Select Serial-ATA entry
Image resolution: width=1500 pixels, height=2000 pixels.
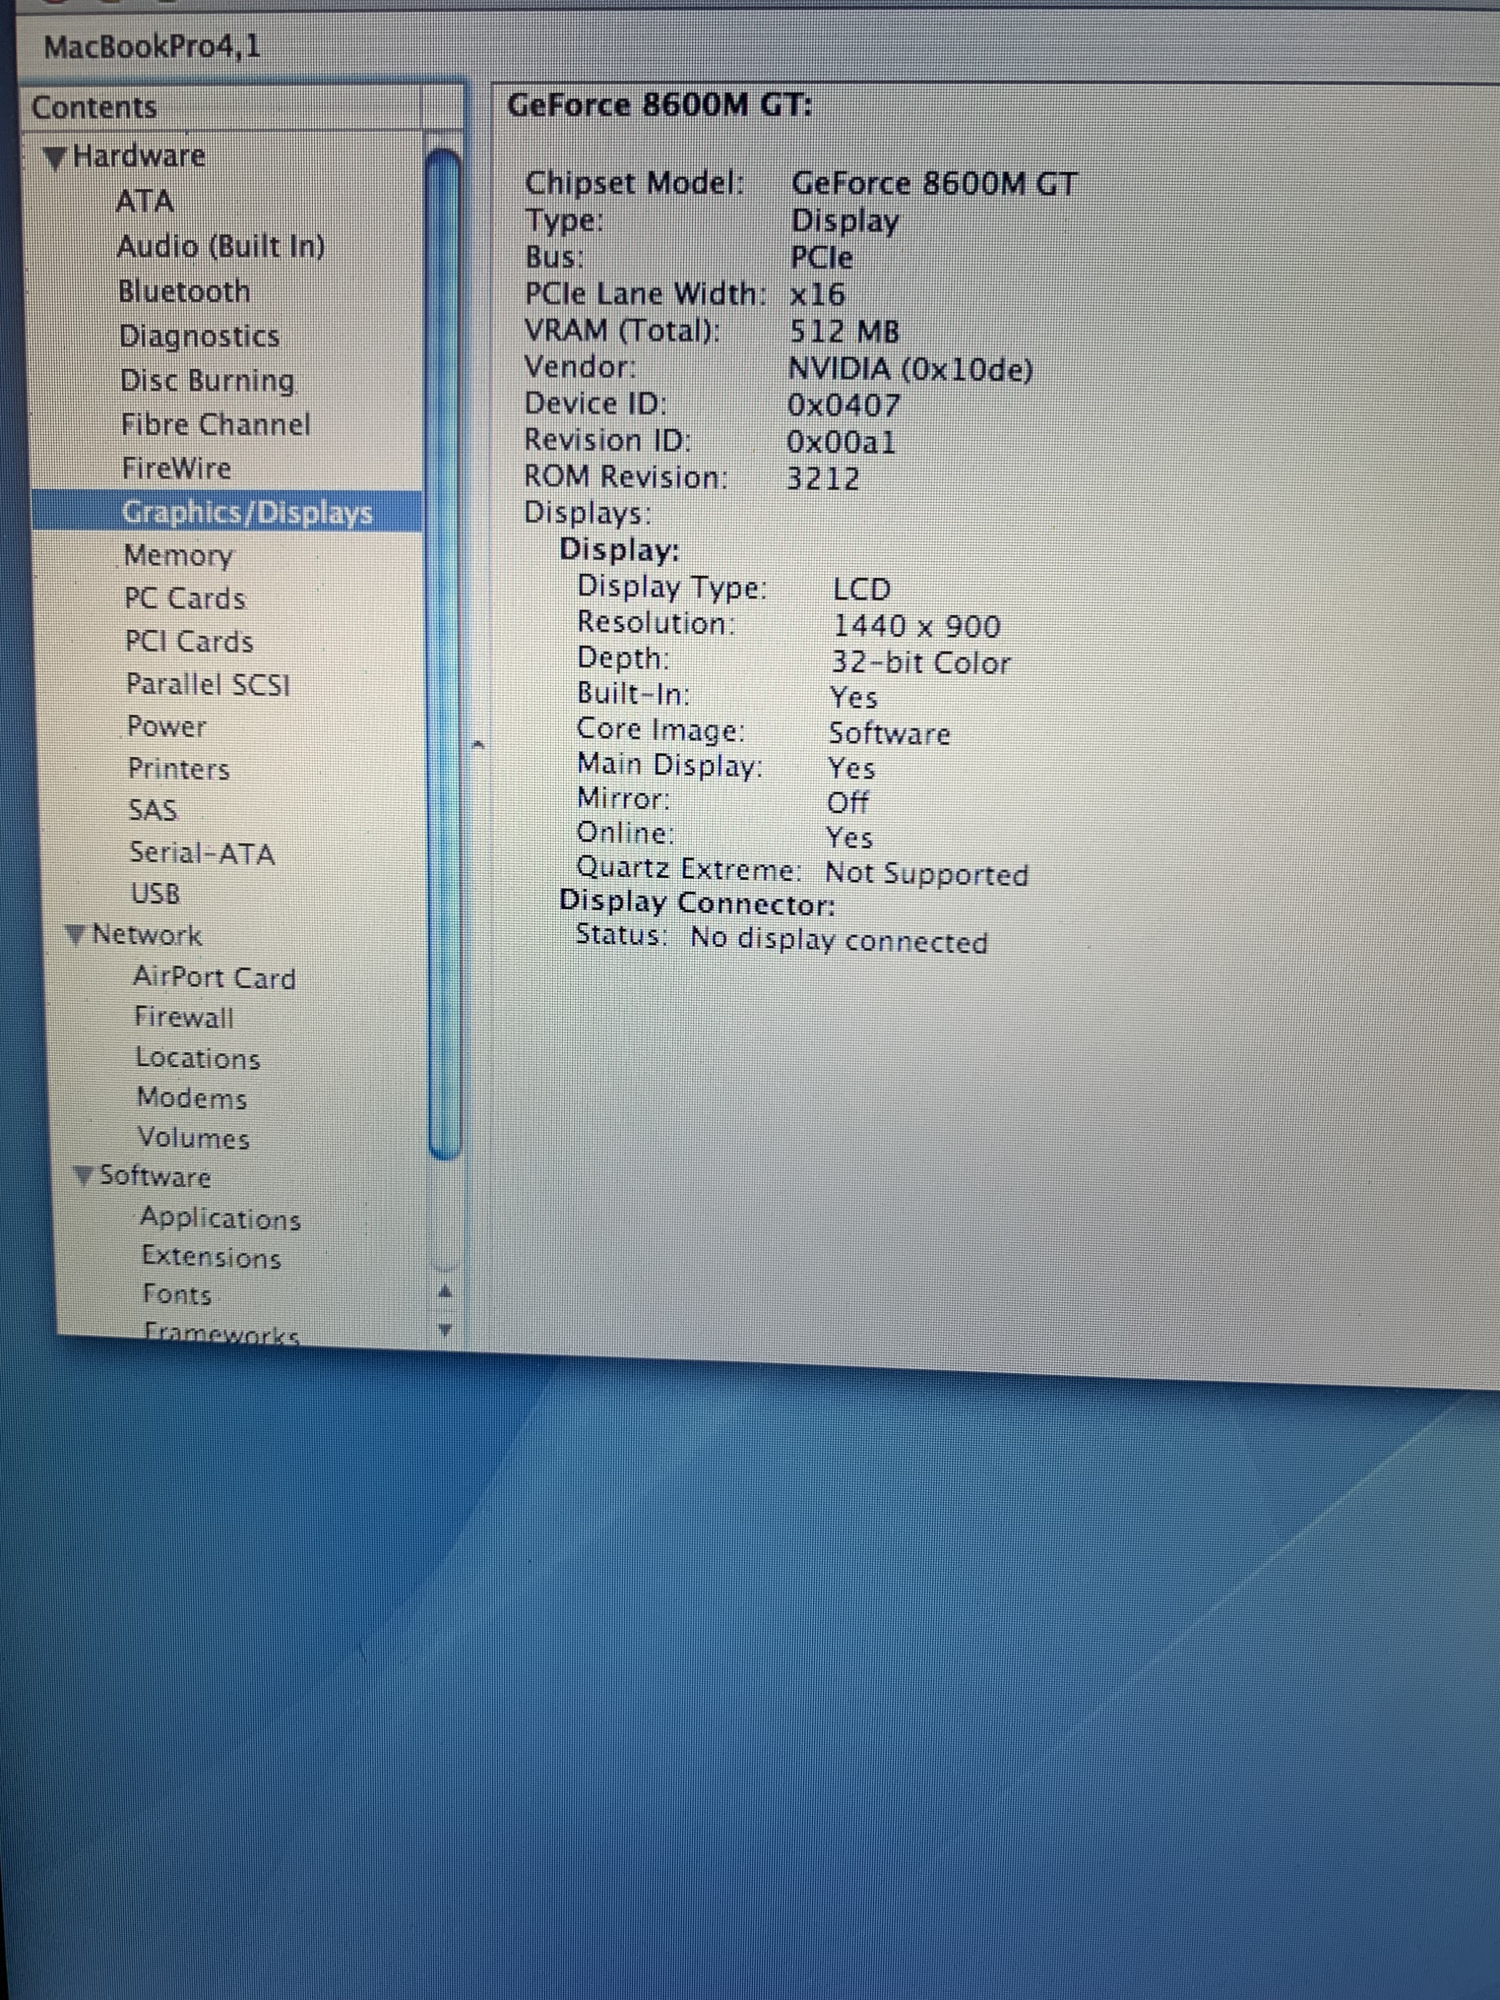click(x=202, y=853)
